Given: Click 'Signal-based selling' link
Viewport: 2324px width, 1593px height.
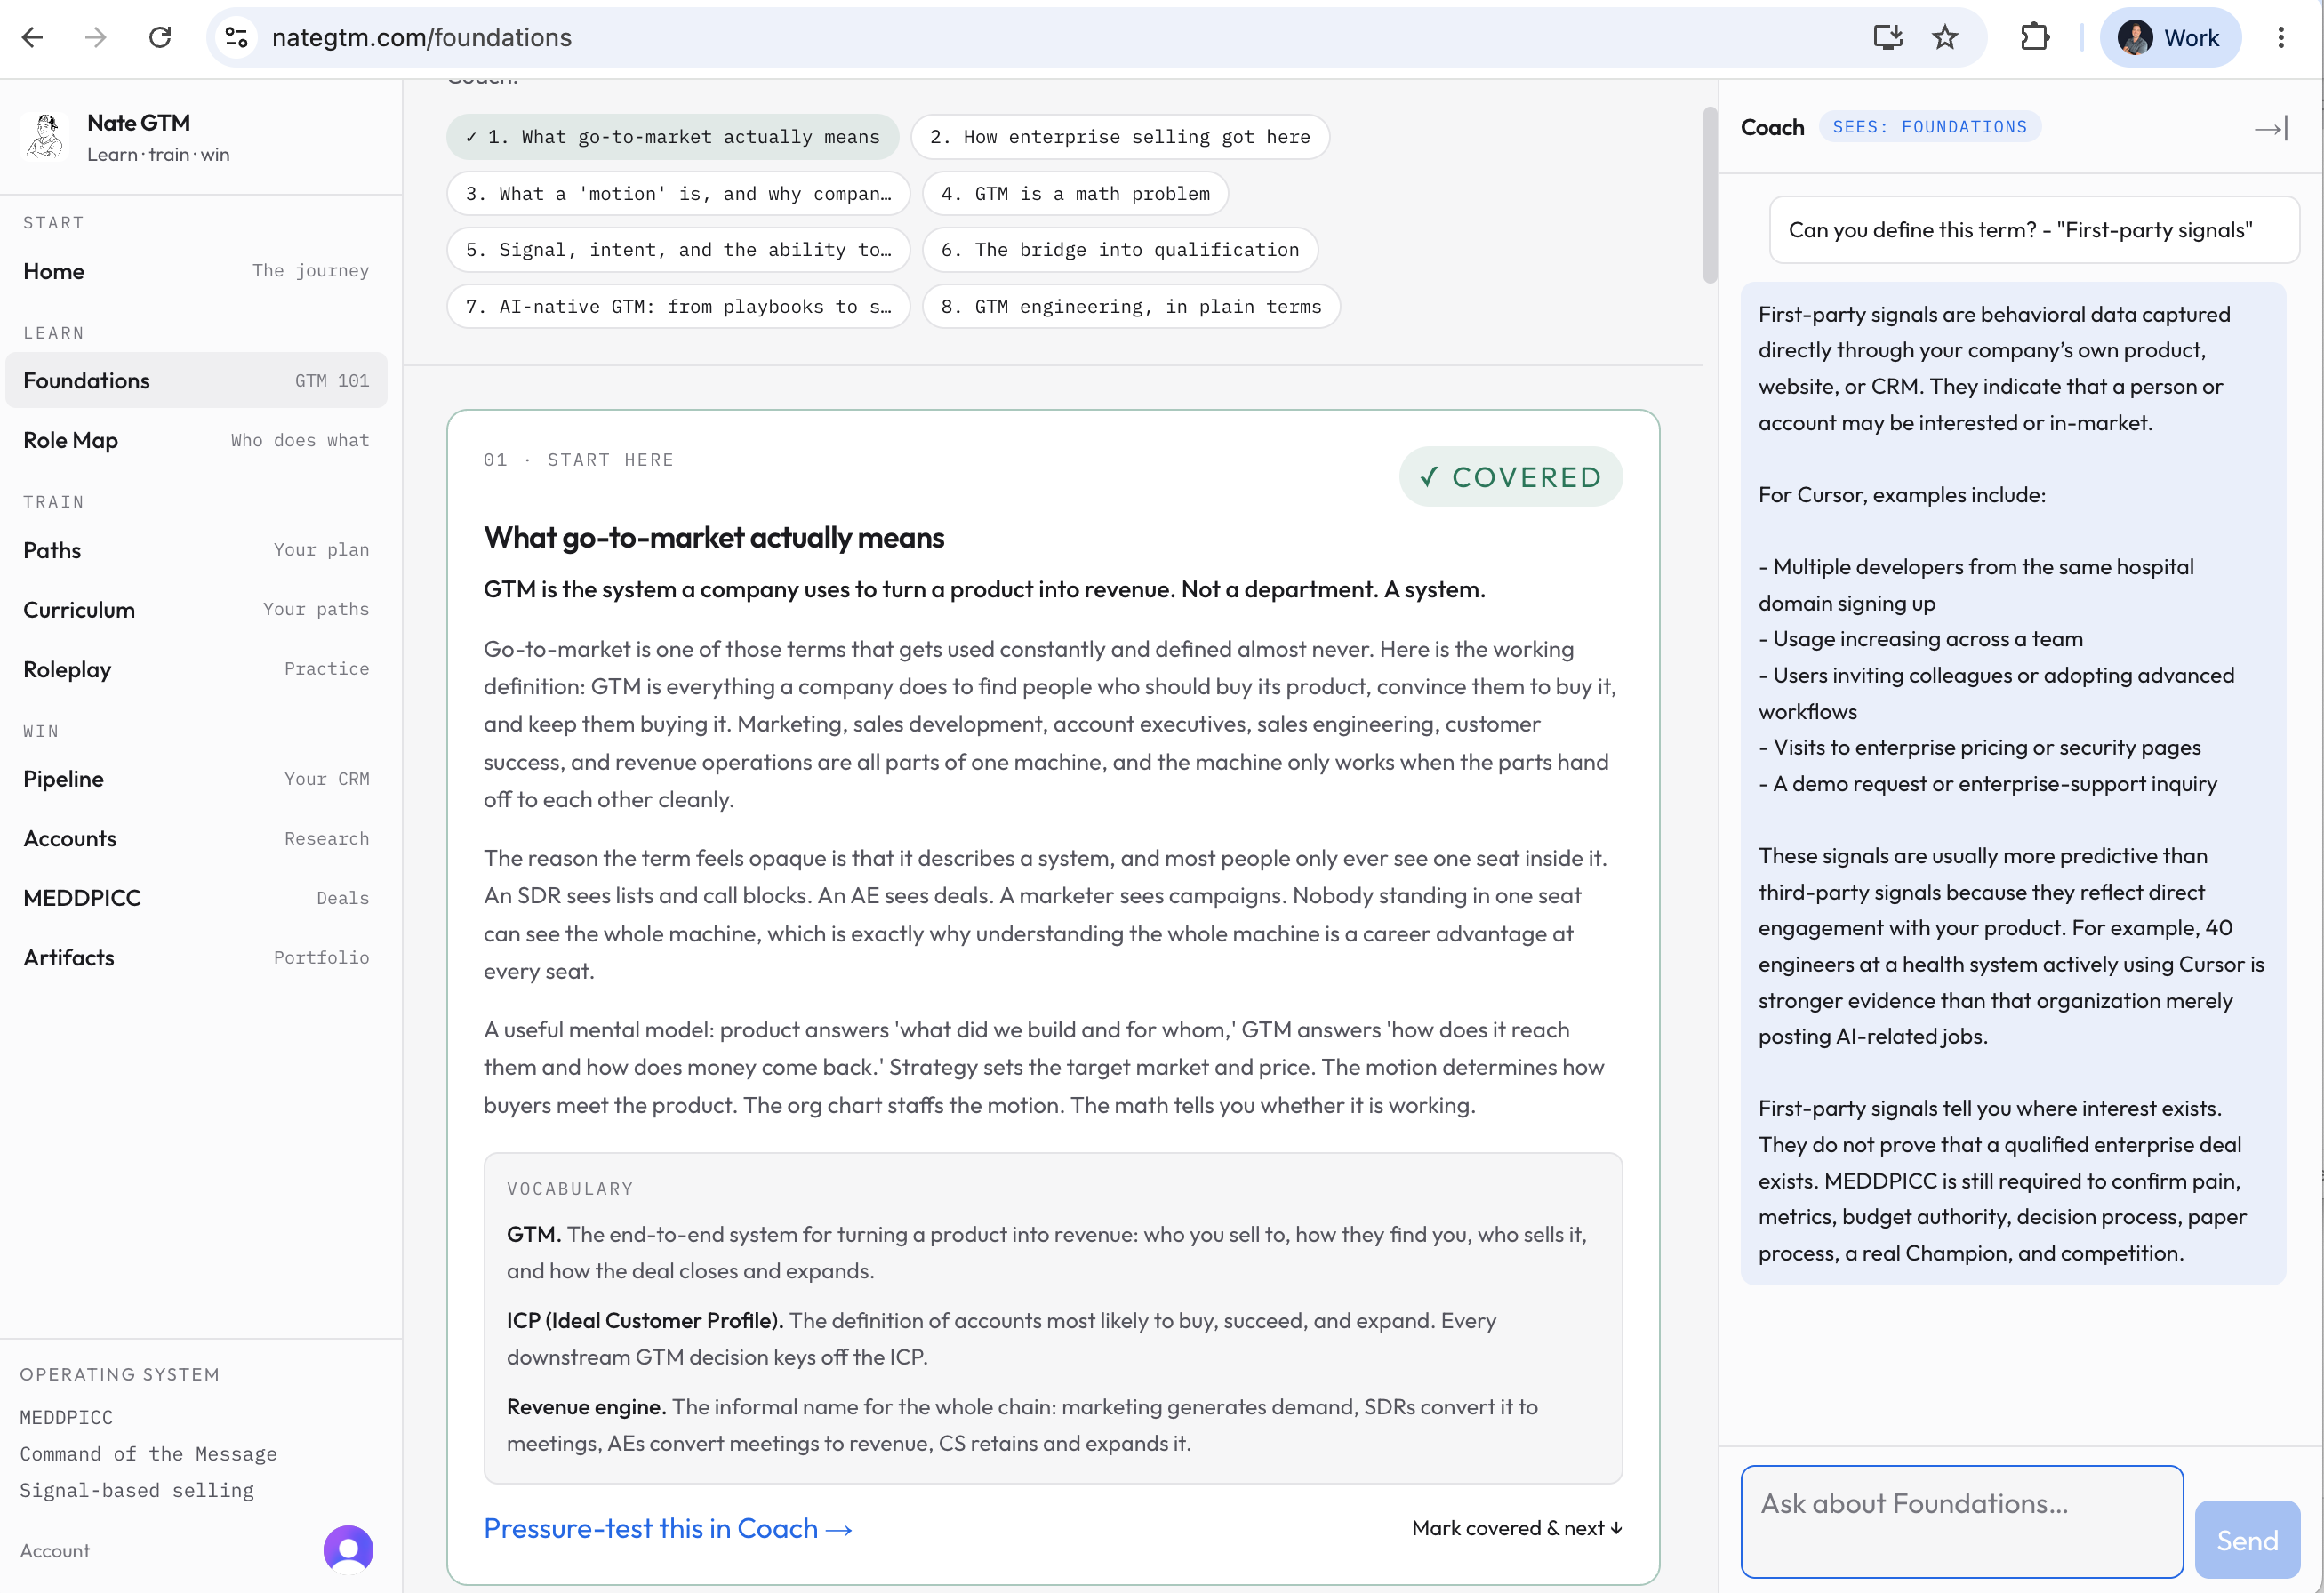Looking at the screenshot, I should 137,1490.
